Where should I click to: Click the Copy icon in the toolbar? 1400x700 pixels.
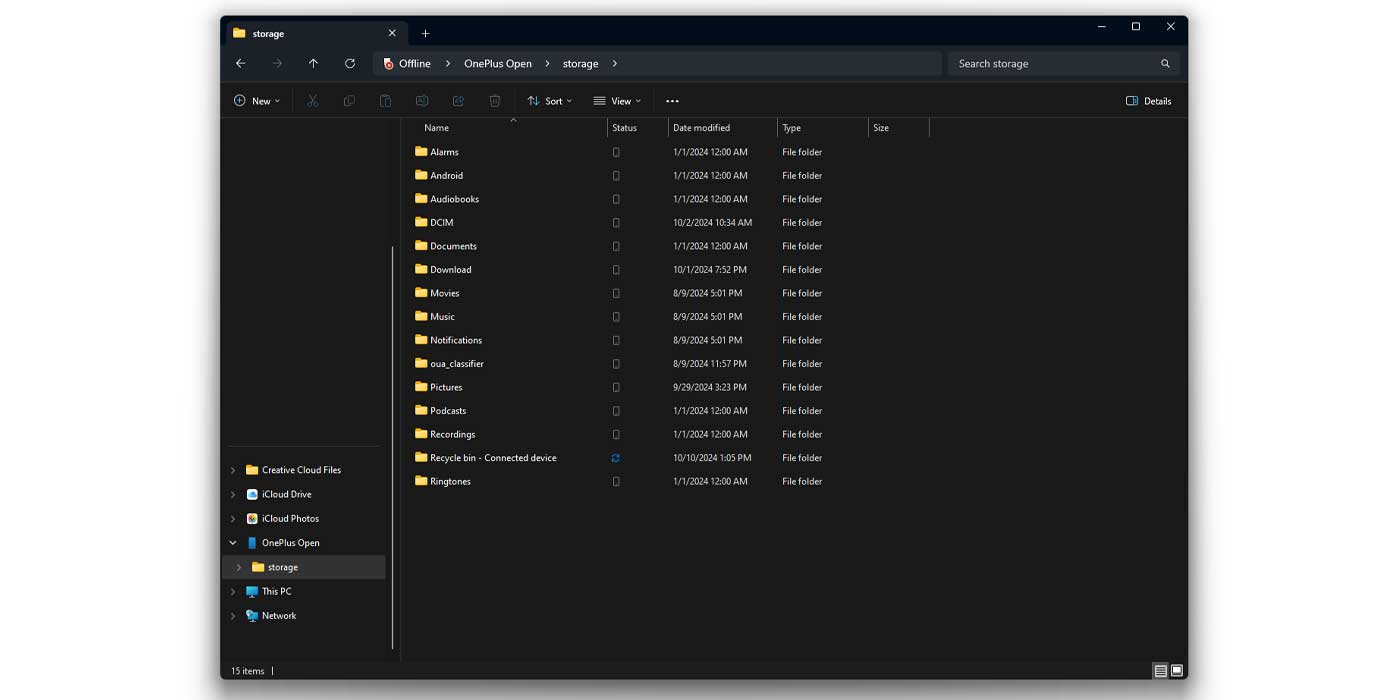(348, 100)
